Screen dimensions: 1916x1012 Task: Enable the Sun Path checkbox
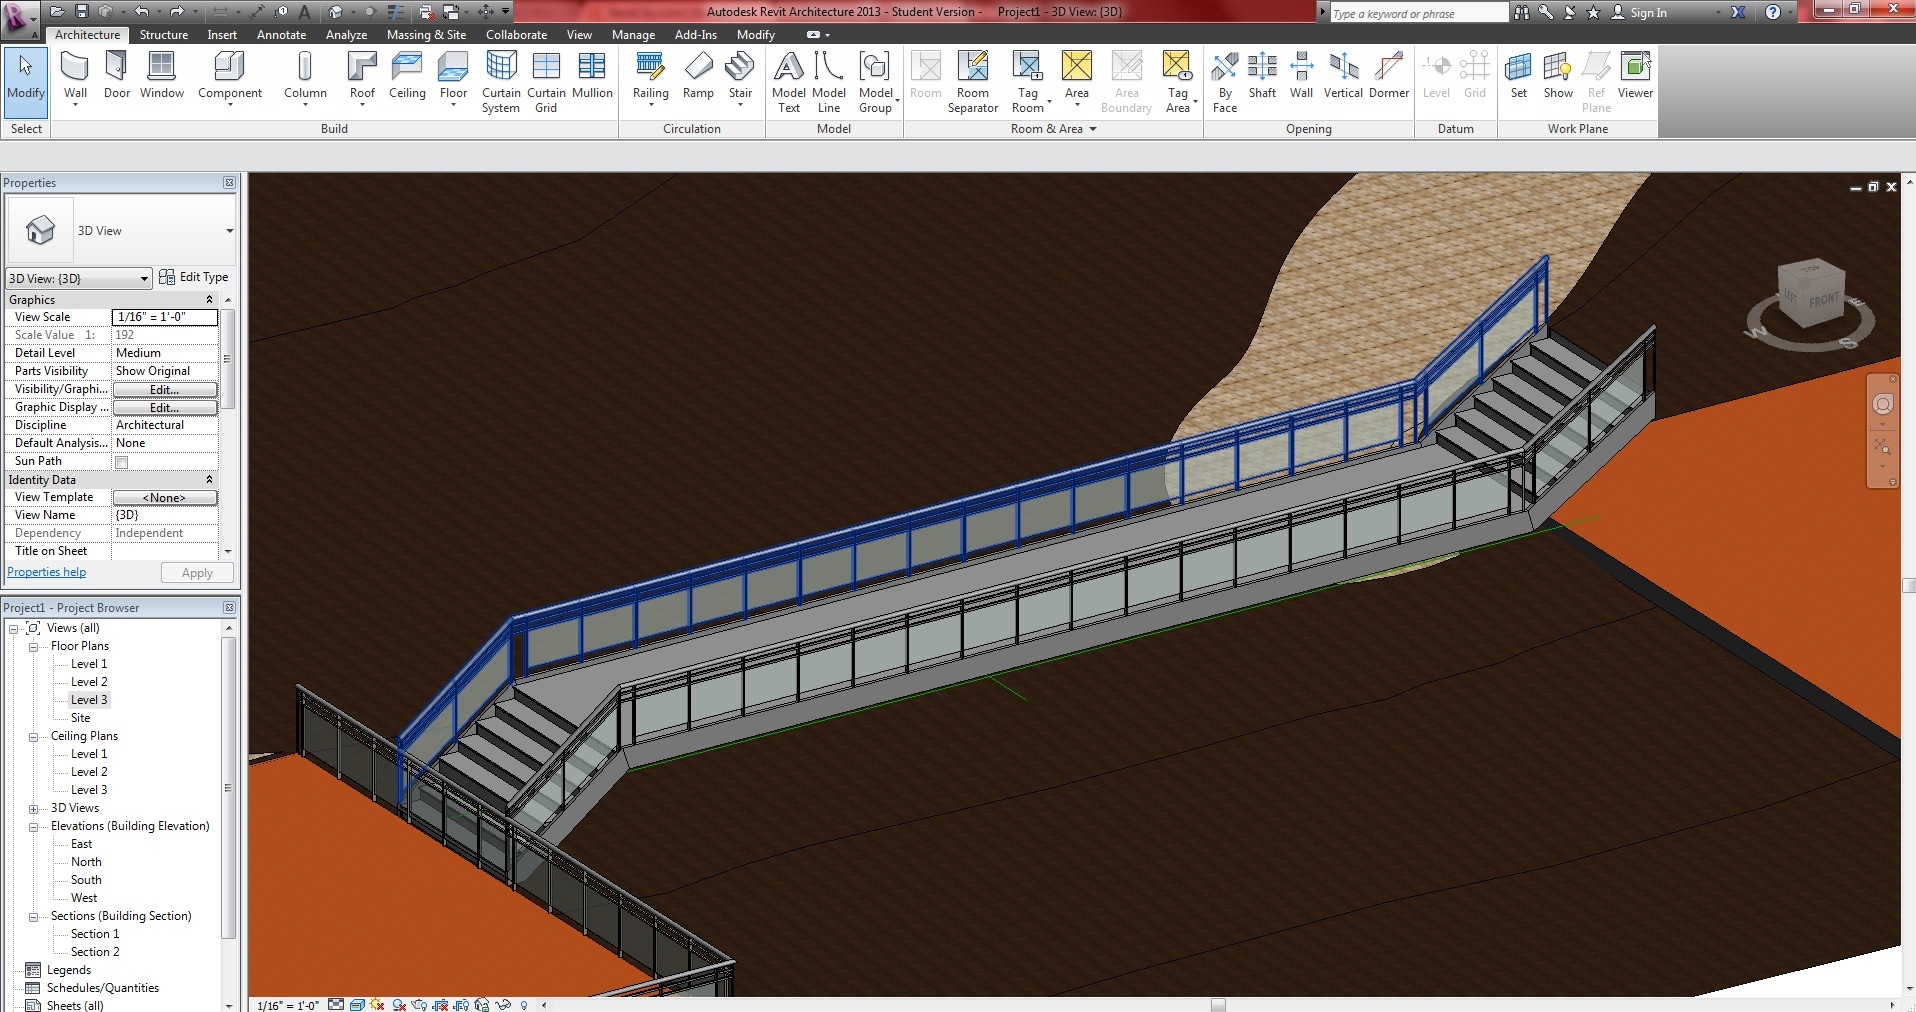[122, 462]
